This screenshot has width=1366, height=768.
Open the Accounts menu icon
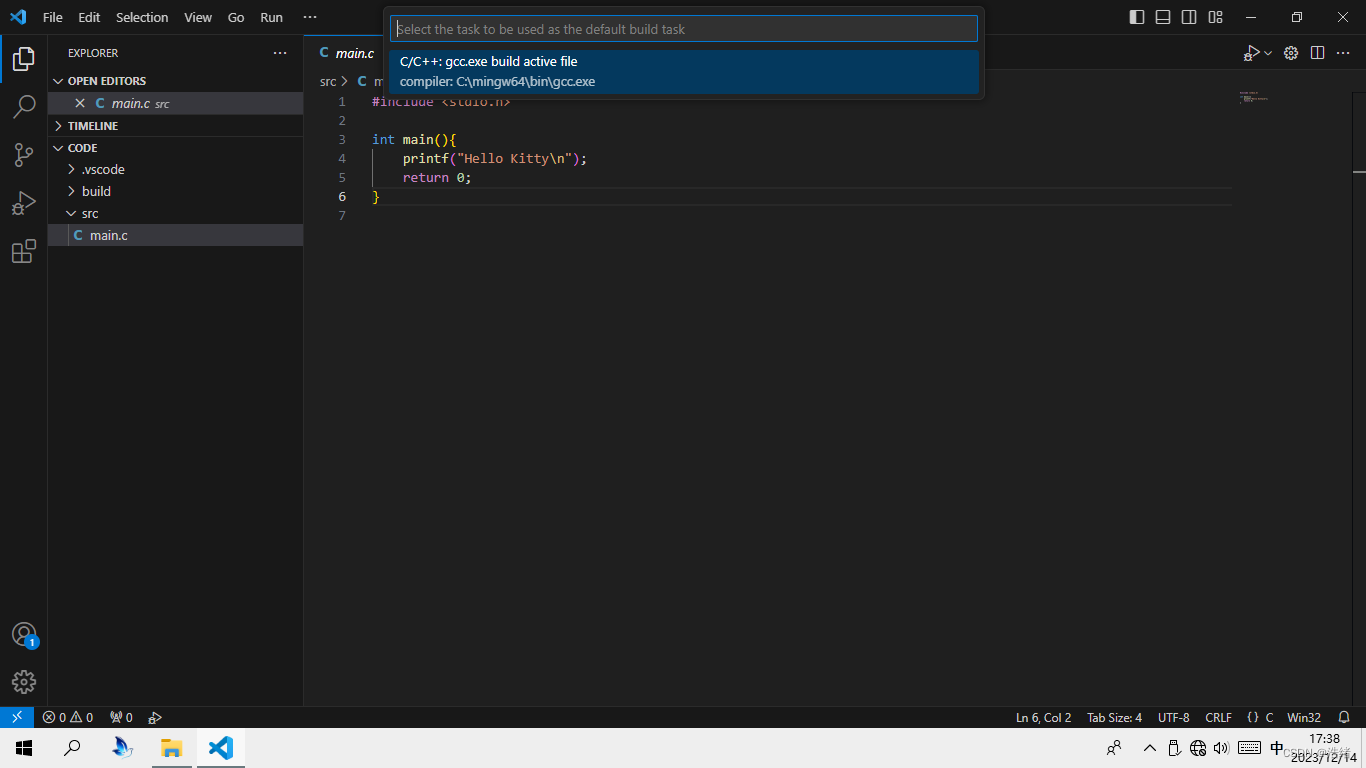point(24,635)
